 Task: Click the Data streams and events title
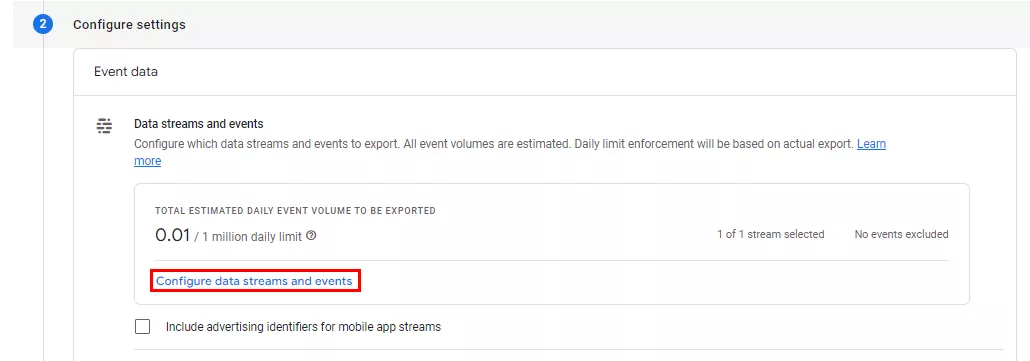click(198, 123)
